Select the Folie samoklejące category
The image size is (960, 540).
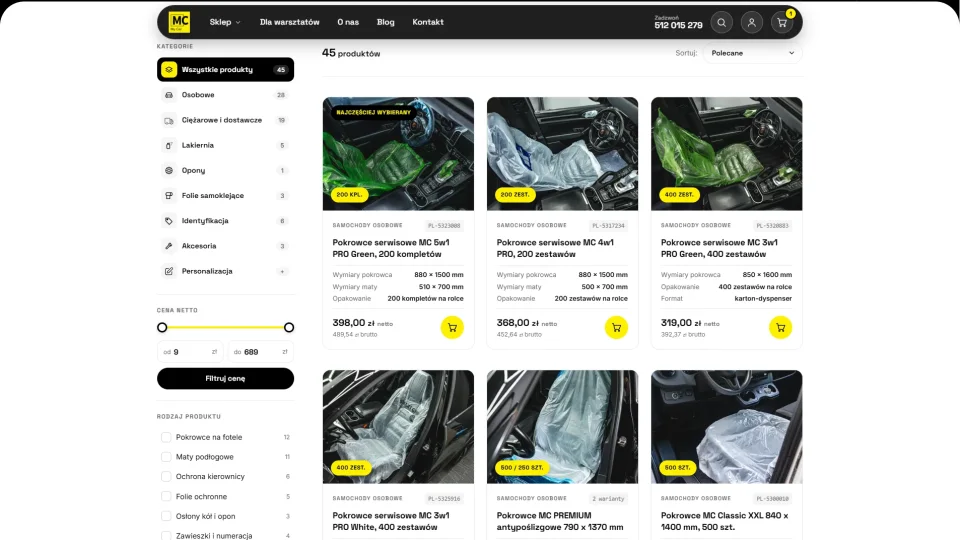click(225, 196)
